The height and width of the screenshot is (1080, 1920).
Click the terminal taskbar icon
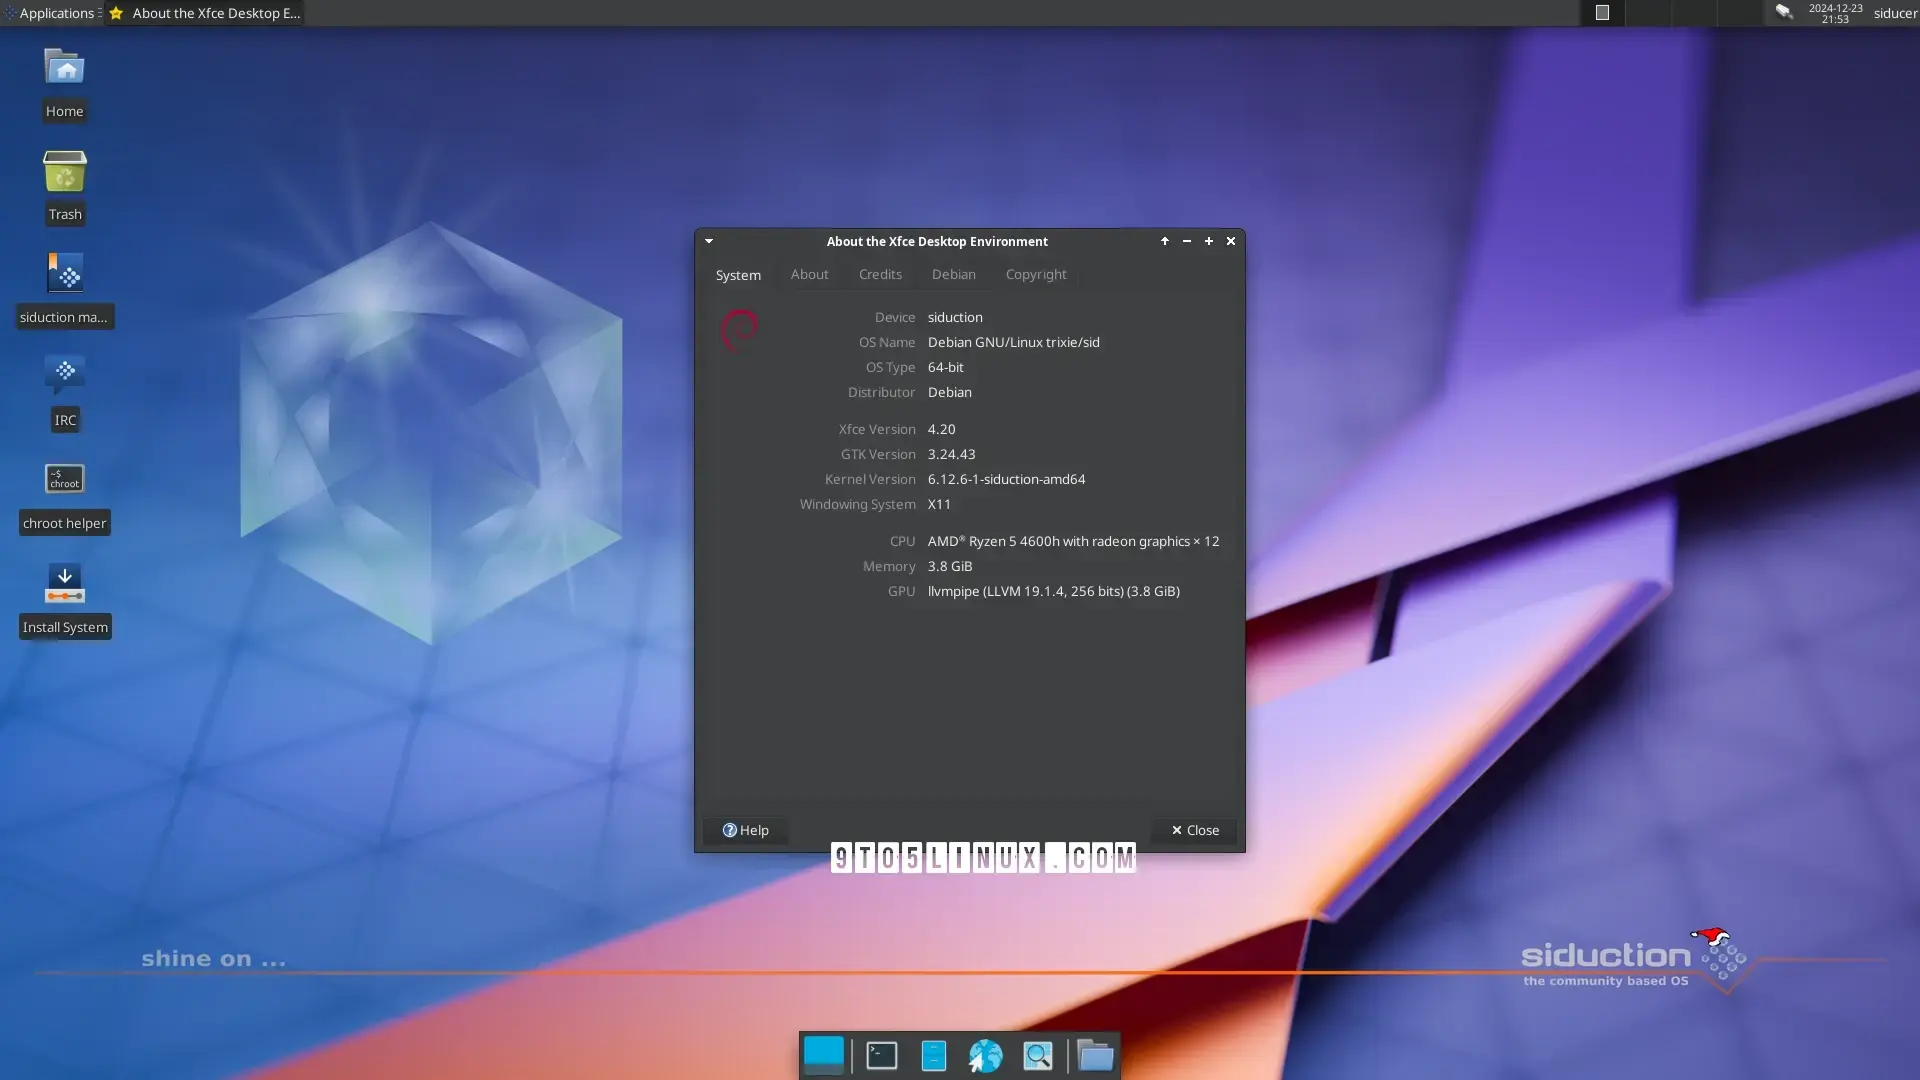[882, 1054]
